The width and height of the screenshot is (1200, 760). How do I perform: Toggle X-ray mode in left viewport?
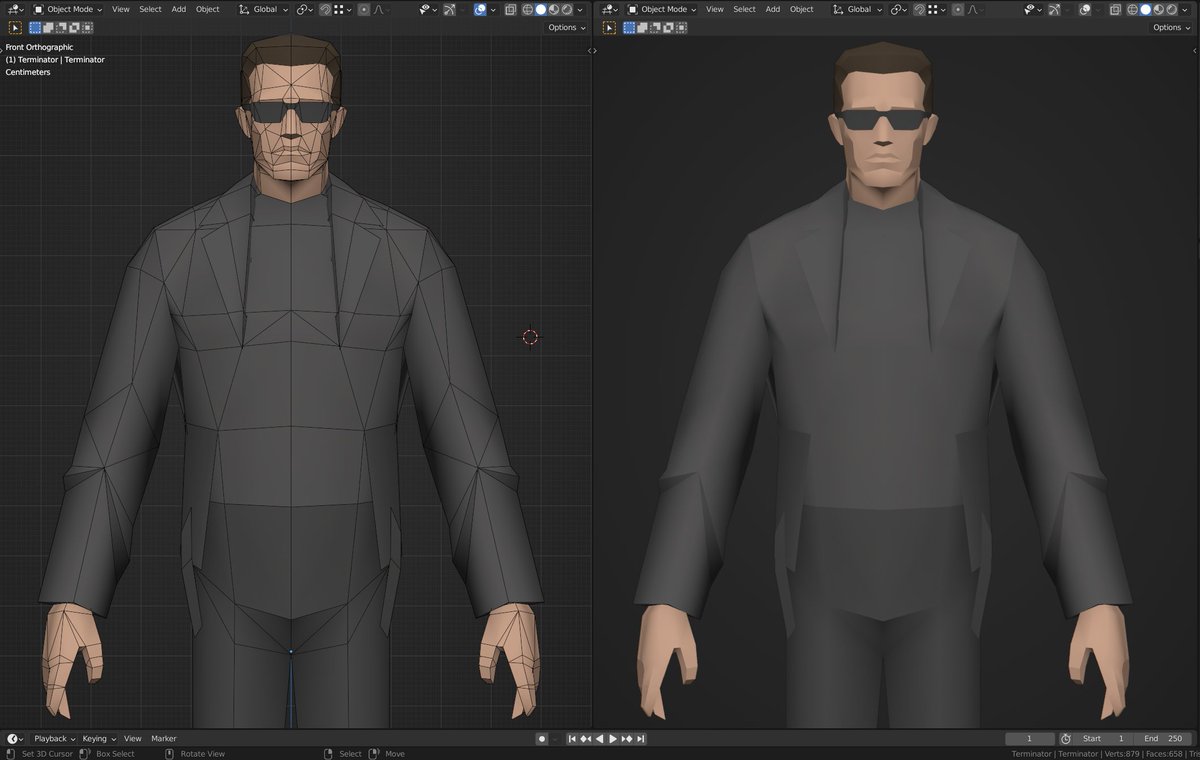coord(510,9)
